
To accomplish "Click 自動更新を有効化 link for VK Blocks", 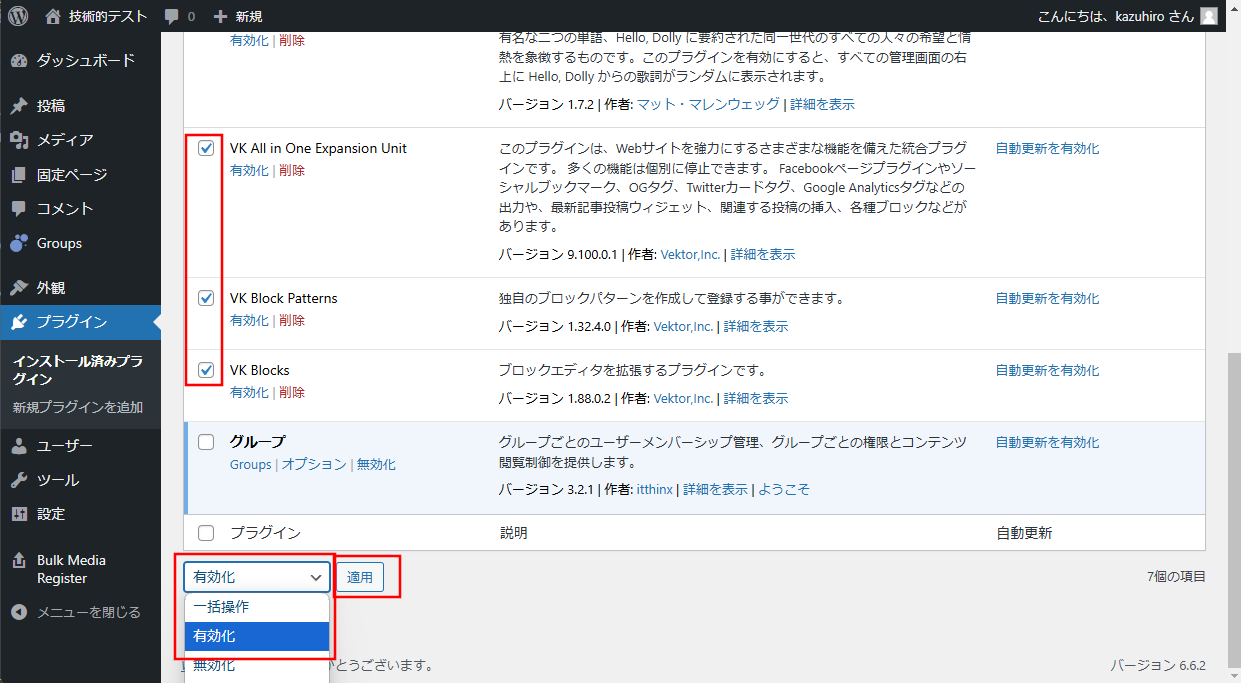I will point(1047,370).
